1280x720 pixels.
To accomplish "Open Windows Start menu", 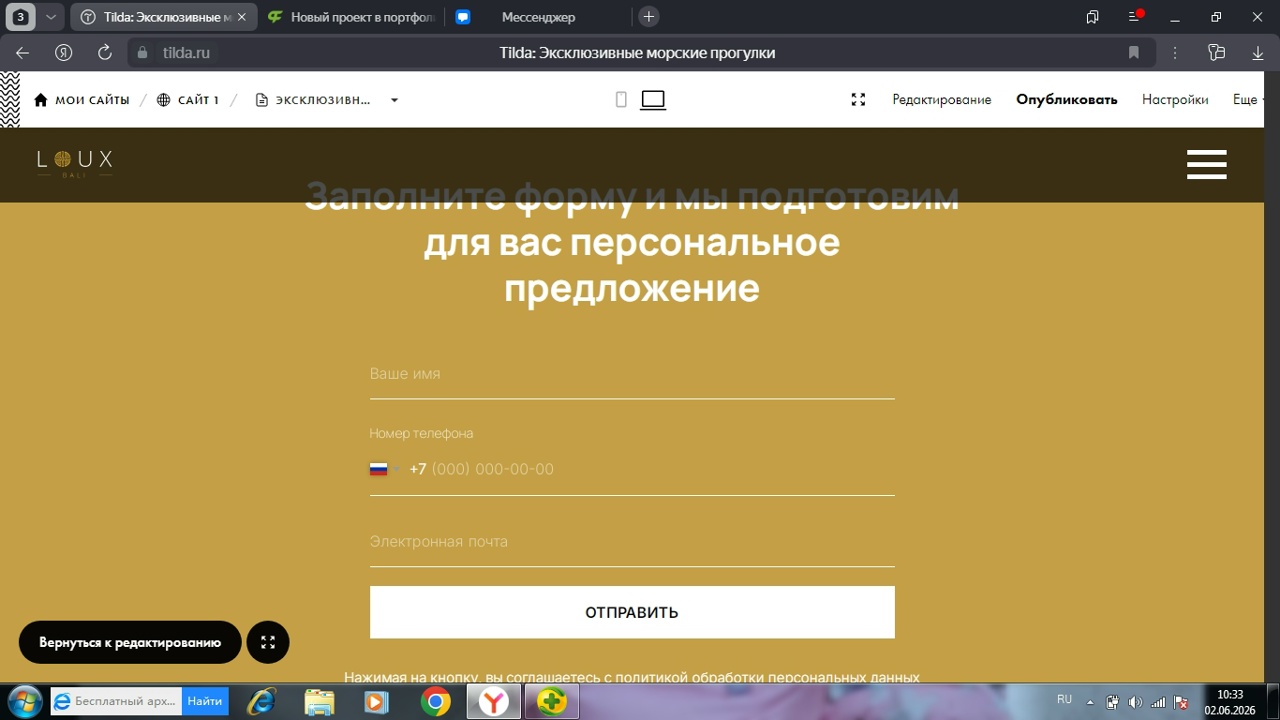I will [23, 701].
